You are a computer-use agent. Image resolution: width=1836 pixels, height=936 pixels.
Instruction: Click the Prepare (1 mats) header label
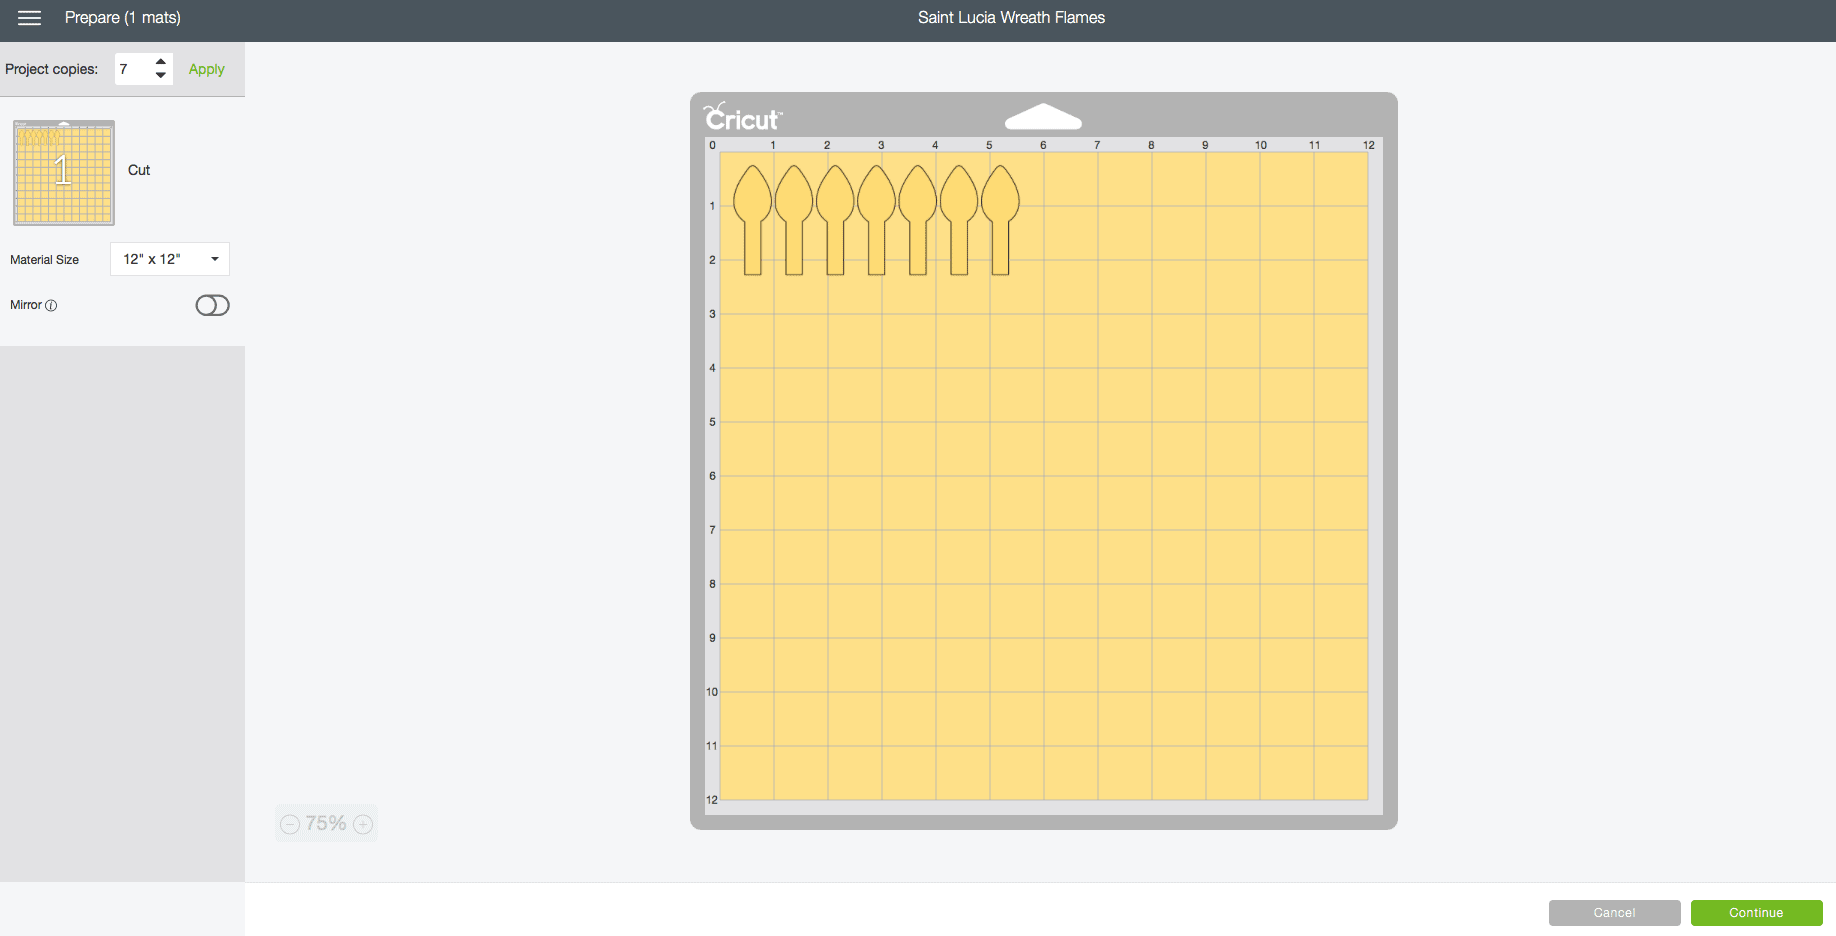(122, 18)
